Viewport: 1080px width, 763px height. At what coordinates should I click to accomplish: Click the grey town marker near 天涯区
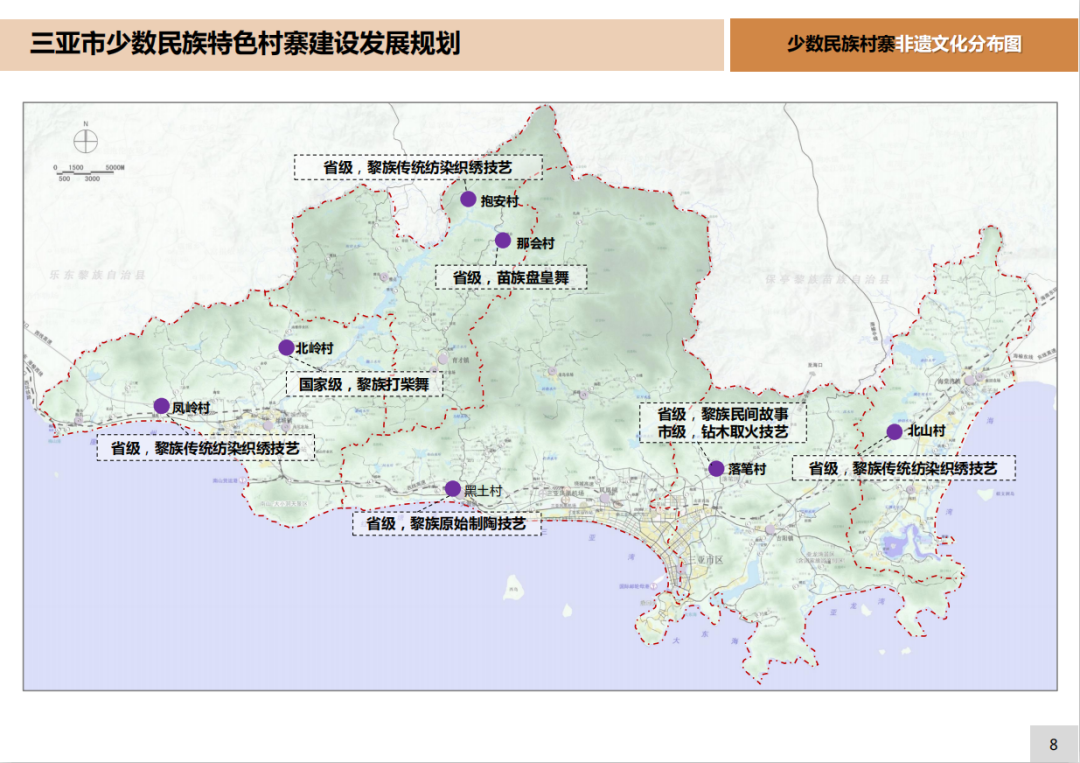point(605,498)
